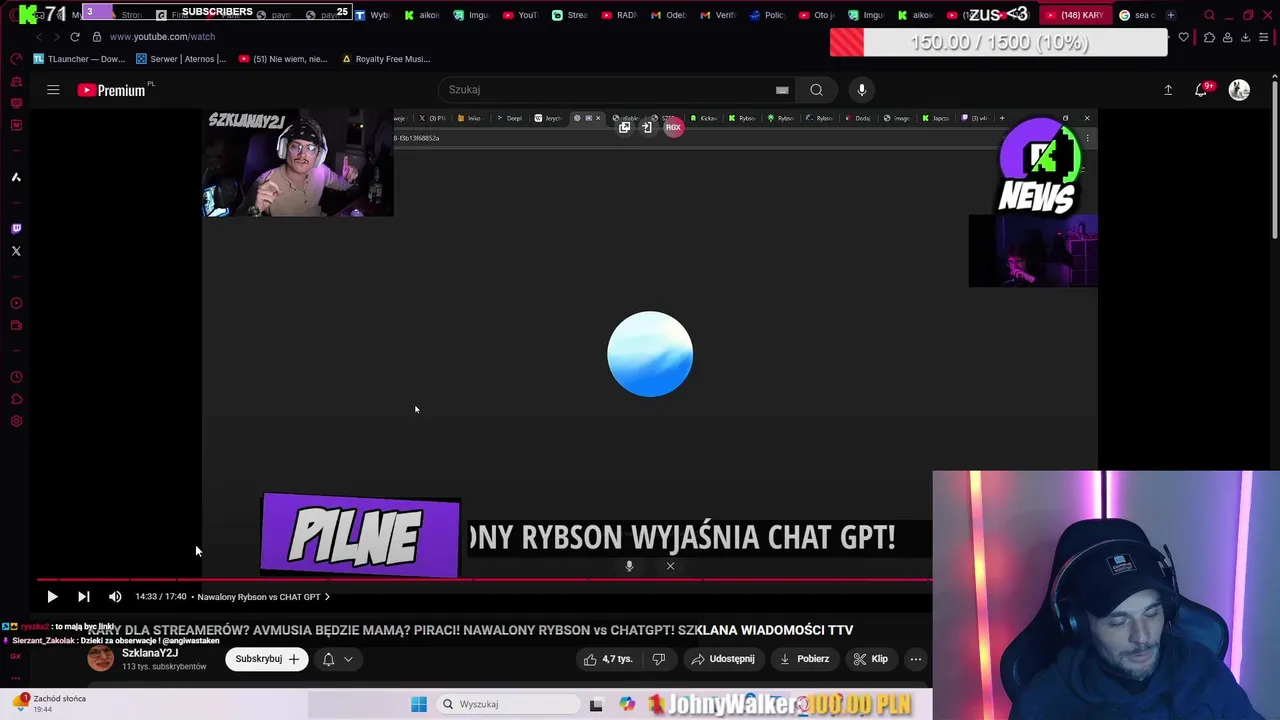Open the lock site info icon in address bar
Image resolution: width=1280 pixels, height=720 pixels.
coord(96,37)
